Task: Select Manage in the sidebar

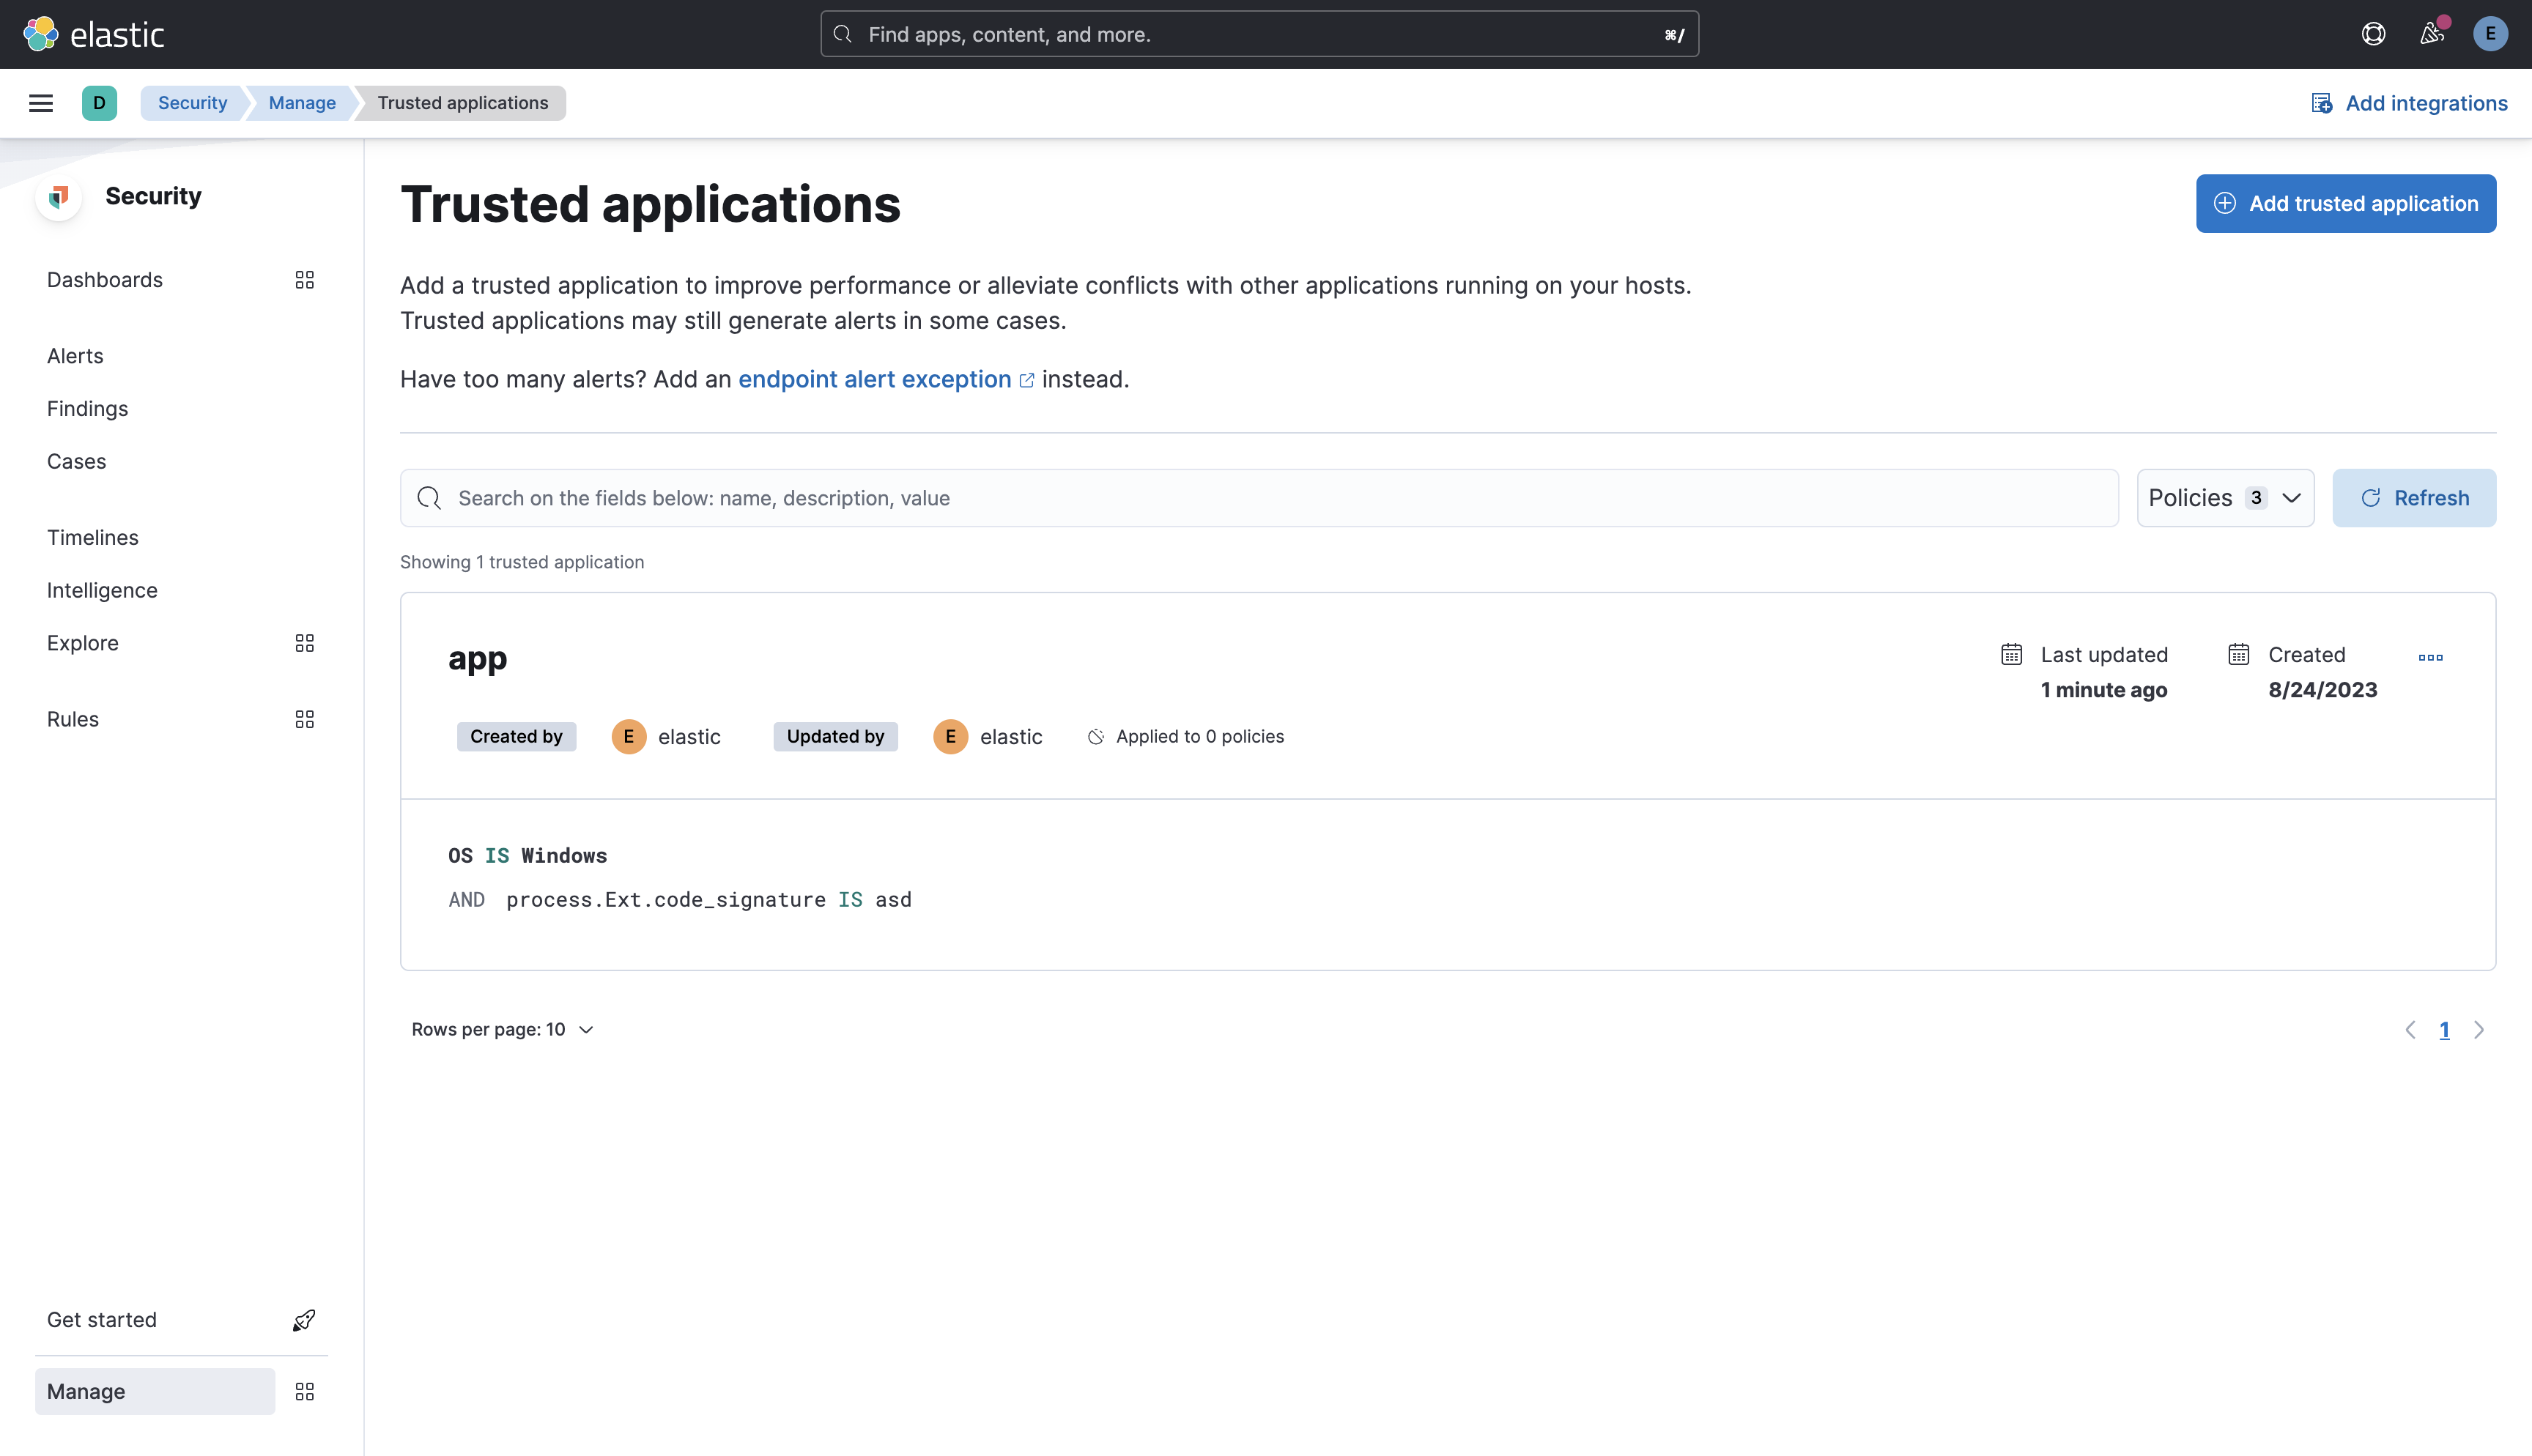Action: click(x=155, y=1391)
